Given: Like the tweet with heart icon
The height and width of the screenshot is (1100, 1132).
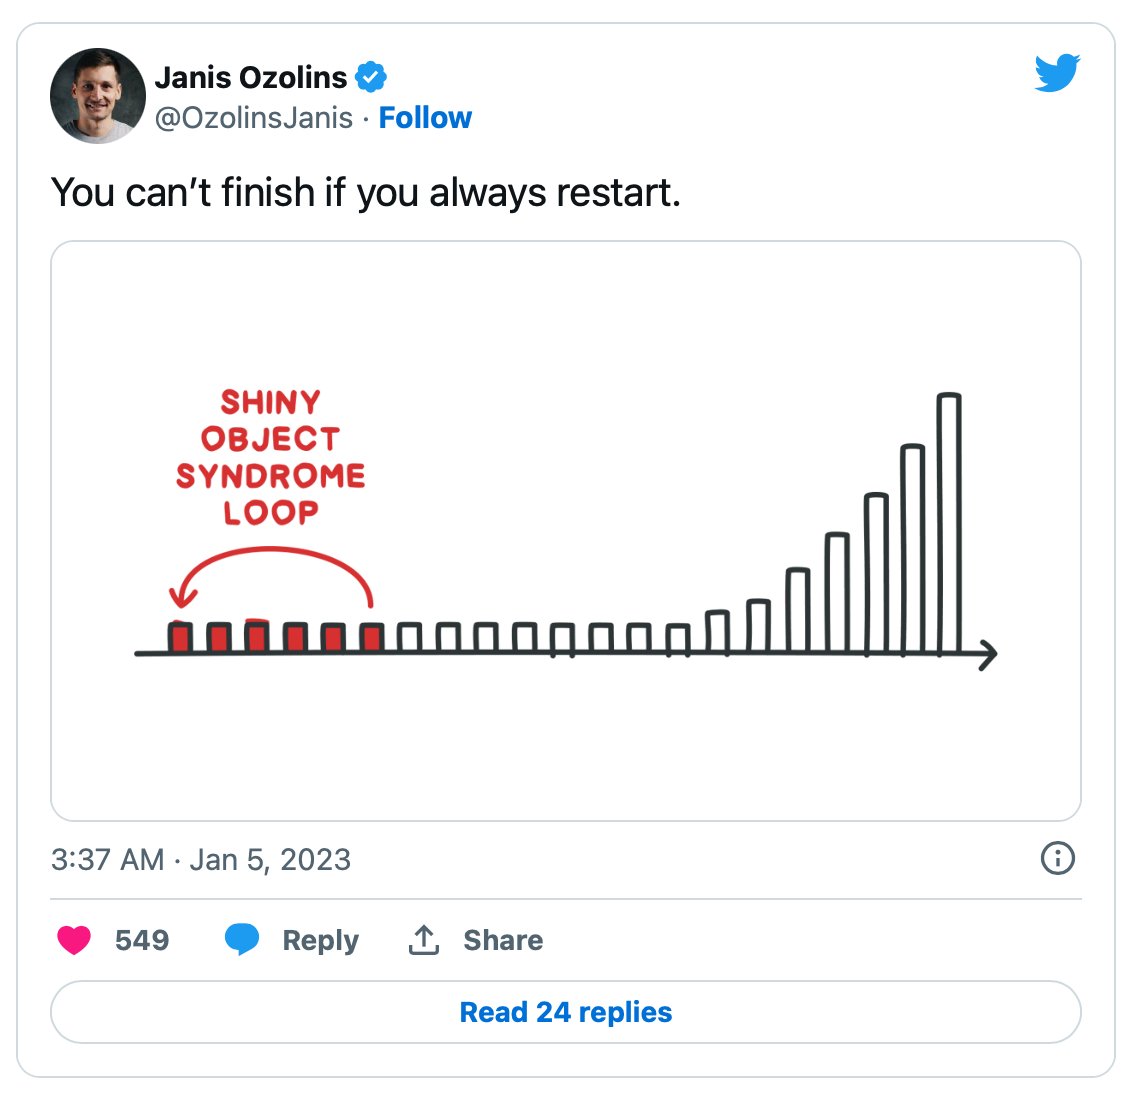Looking at the screenshot, I should coord(74,940).
